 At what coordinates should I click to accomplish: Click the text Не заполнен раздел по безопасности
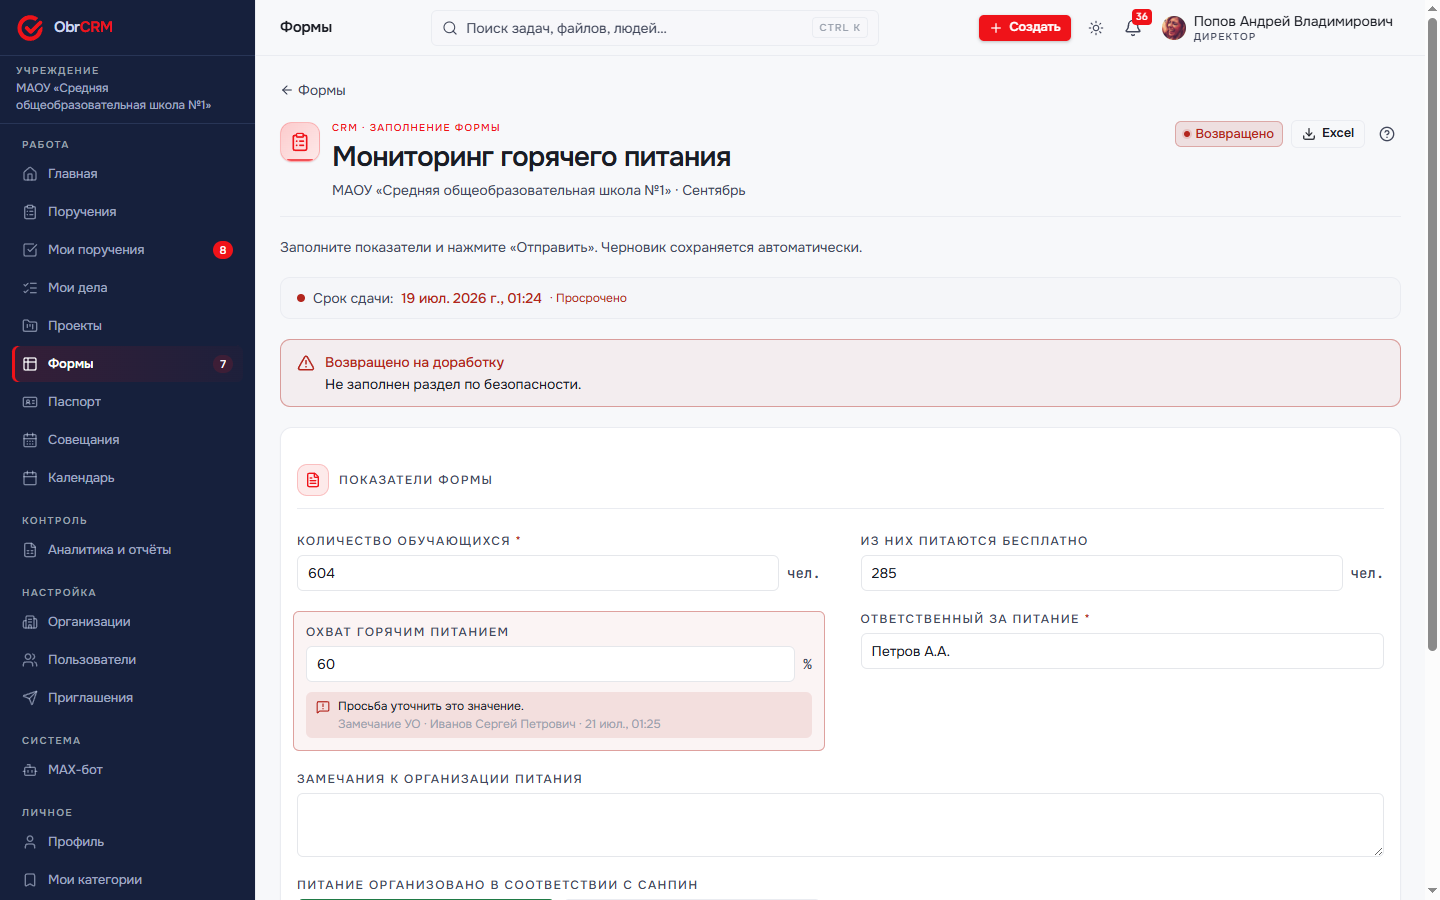[x=453, y=384]
